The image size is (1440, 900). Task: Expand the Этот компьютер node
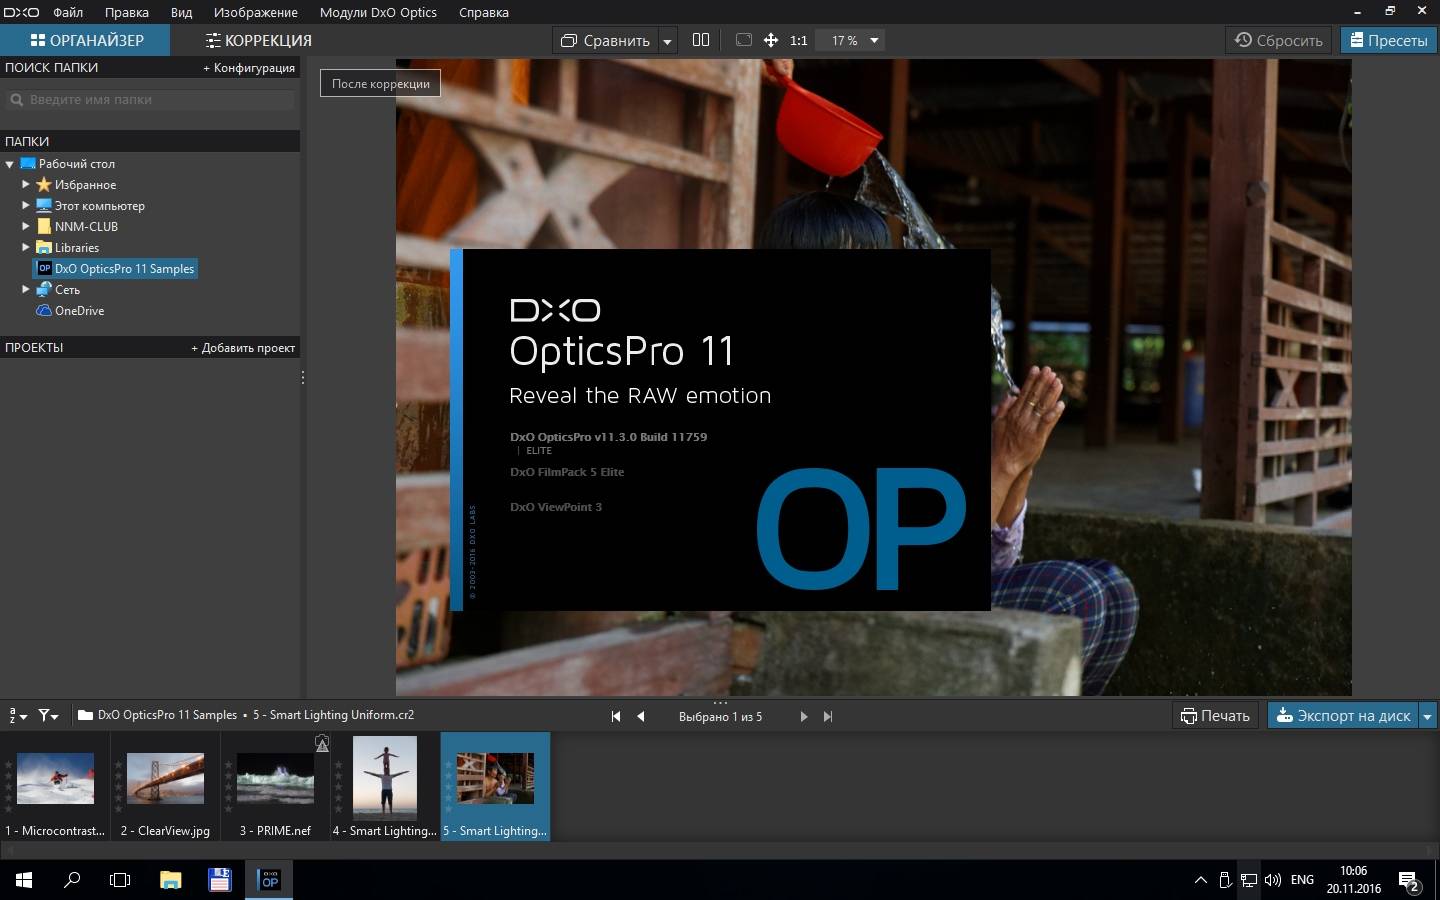pos(26,206)
